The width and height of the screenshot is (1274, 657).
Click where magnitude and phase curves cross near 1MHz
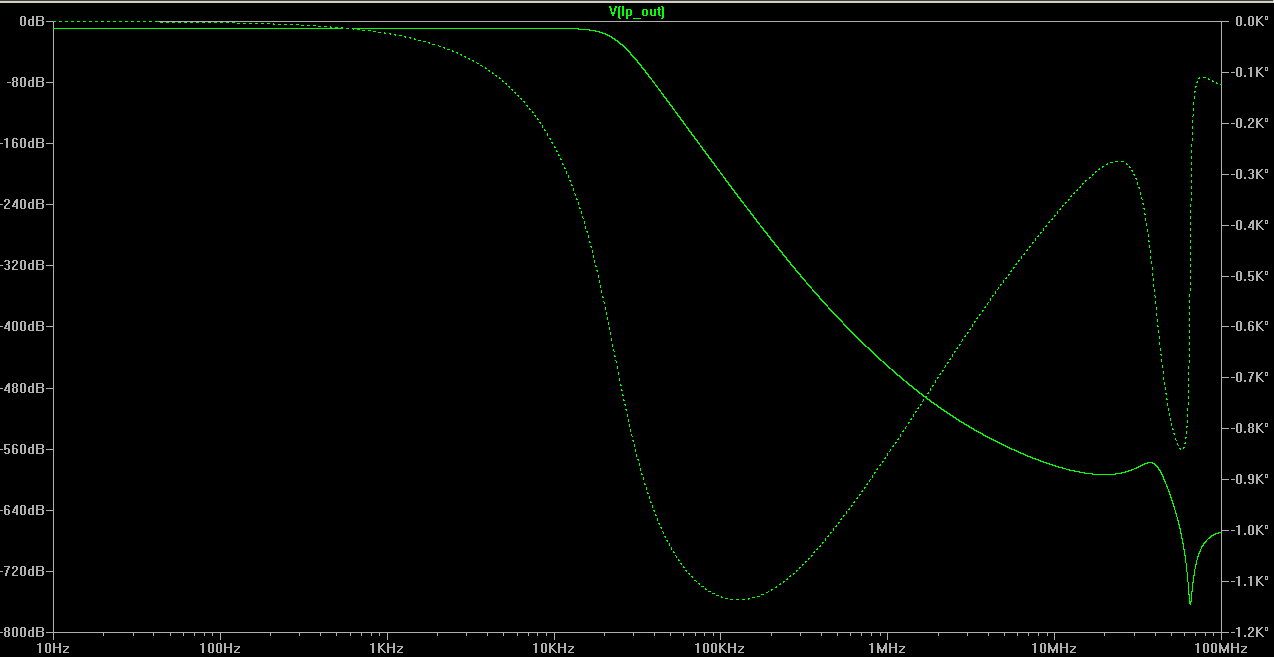[x=925, y=398]
